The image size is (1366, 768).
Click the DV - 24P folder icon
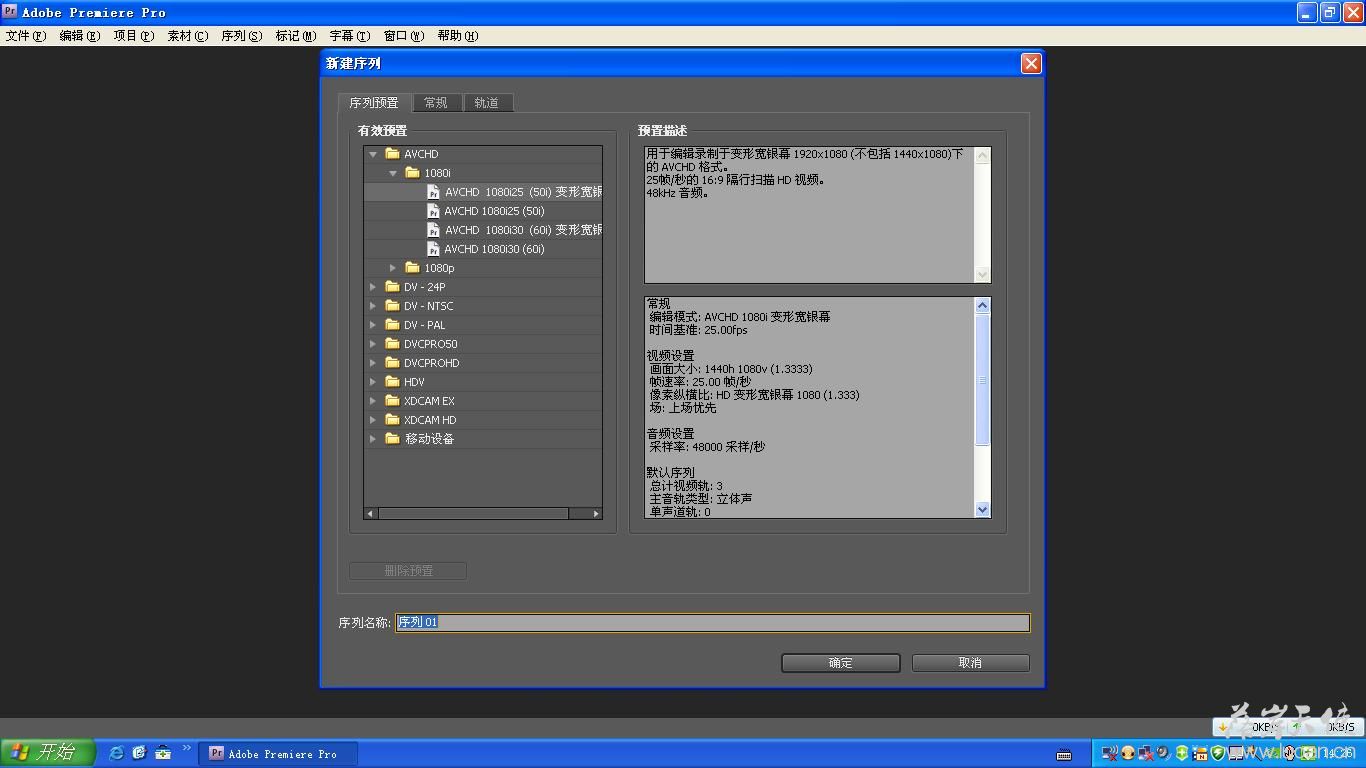click(392, 287)
